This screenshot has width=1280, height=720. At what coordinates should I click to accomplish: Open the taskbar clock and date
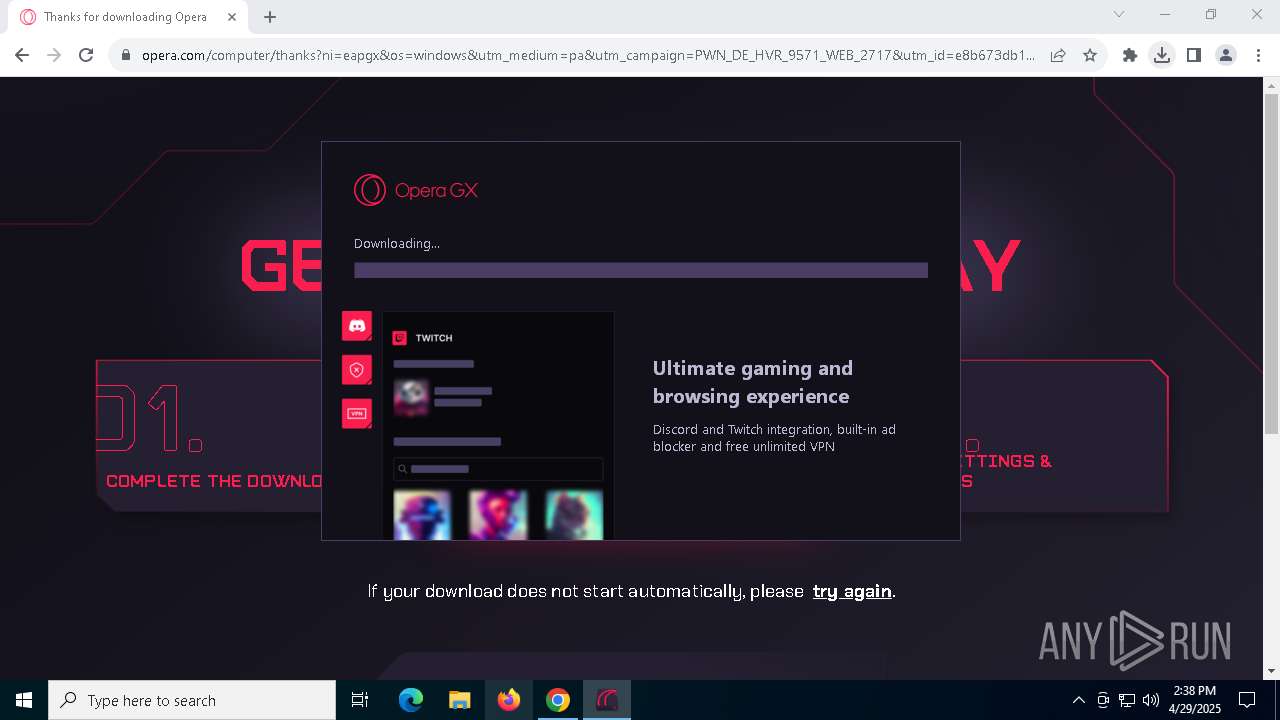pyautogui.click(x=1195, y=700)
